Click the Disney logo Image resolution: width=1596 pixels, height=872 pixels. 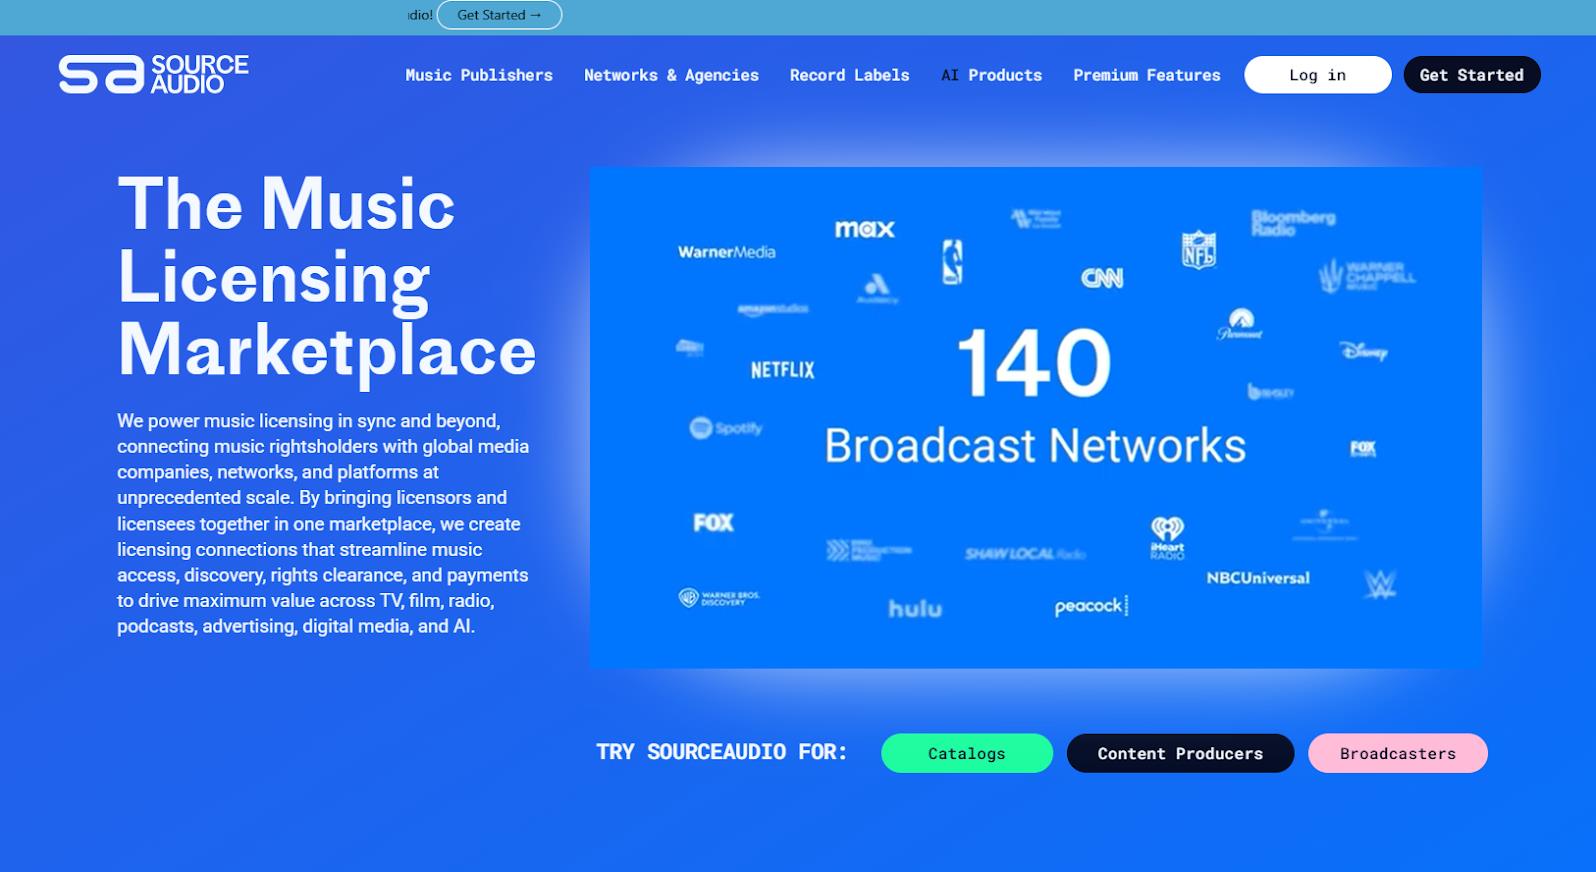coord(1364,351)
